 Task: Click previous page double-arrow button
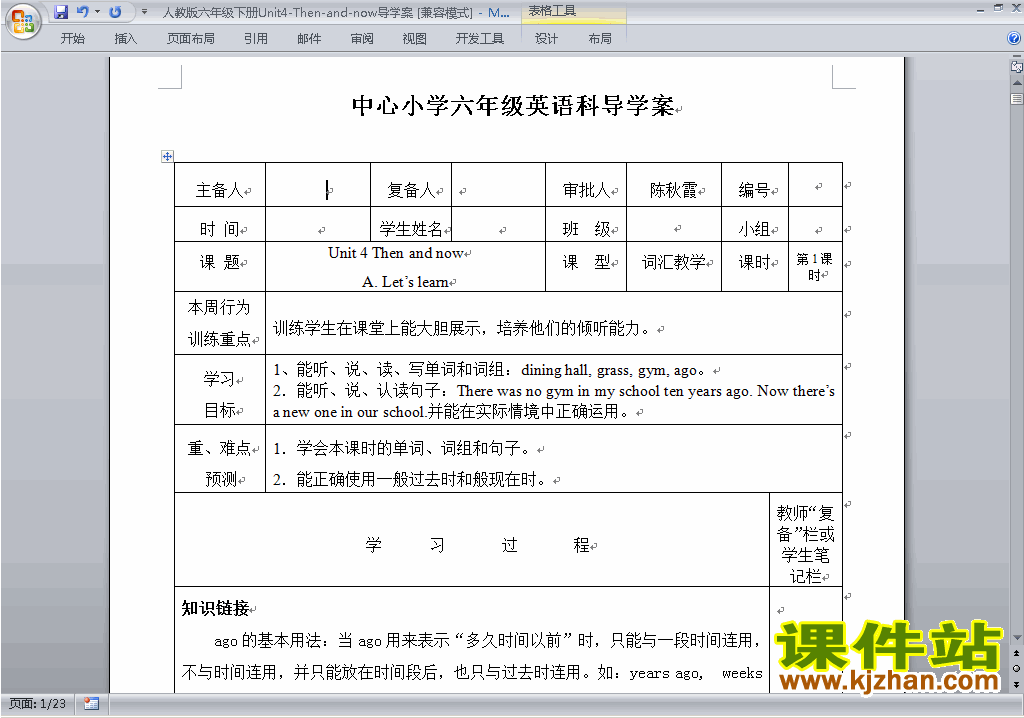point(1016,653)
